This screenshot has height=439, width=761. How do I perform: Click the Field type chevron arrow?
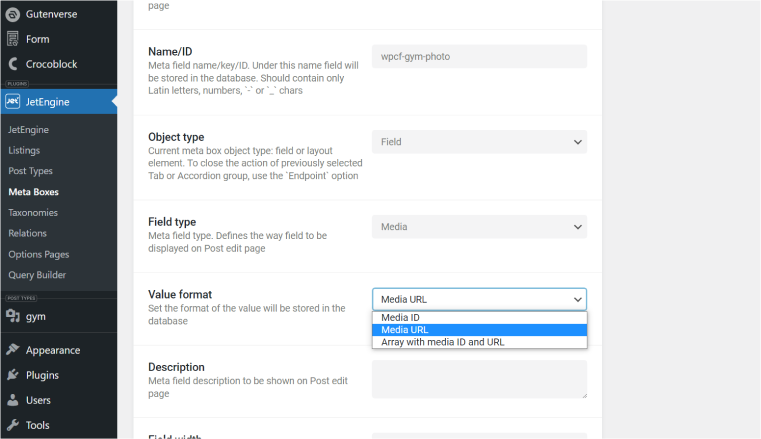tap(578, 227)
